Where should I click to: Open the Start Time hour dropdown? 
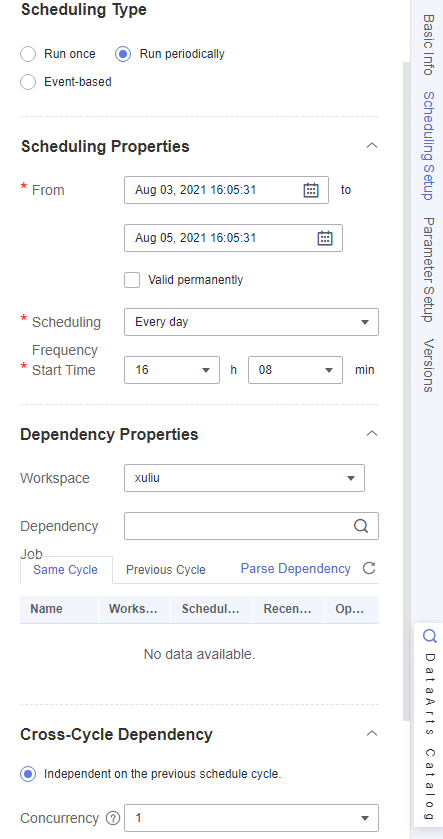[172, 370]
